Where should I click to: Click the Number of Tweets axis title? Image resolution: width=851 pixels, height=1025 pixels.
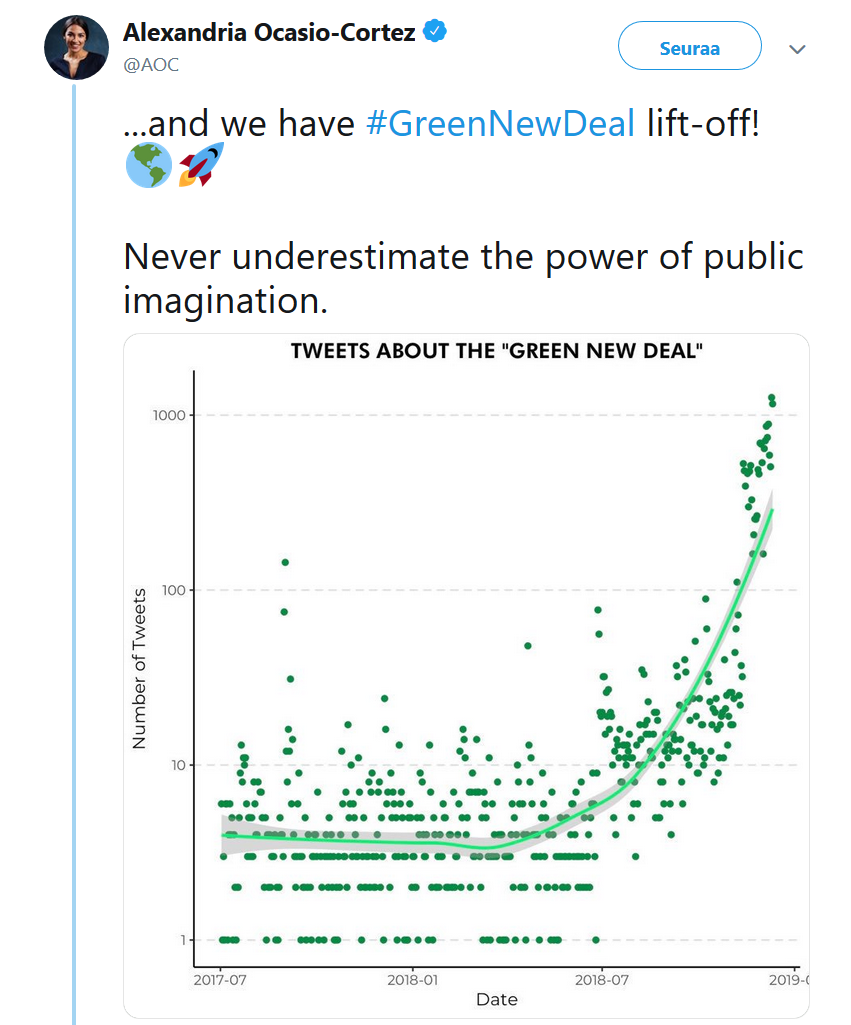(x=139, y=668)
